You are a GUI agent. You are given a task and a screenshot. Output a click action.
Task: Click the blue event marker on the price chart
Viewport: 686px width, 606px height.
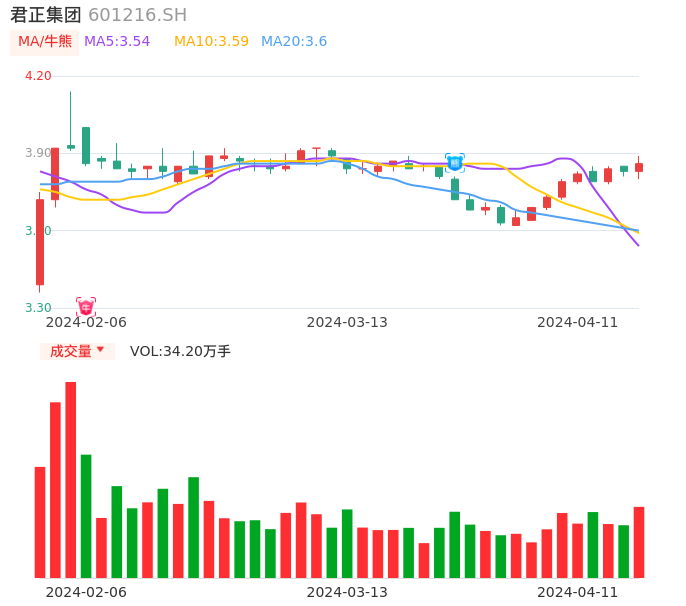(x=455, y=162)
